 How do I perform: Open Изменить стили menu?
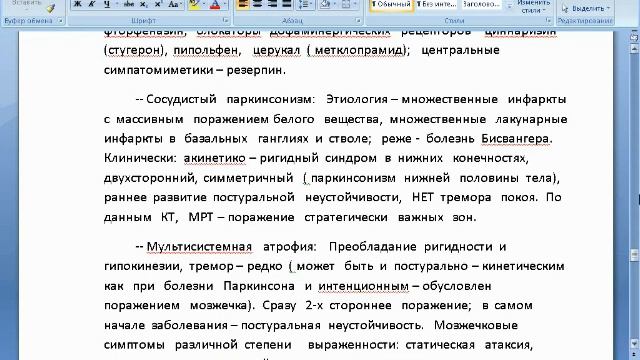pyautogui.click(x=533, y=7)
